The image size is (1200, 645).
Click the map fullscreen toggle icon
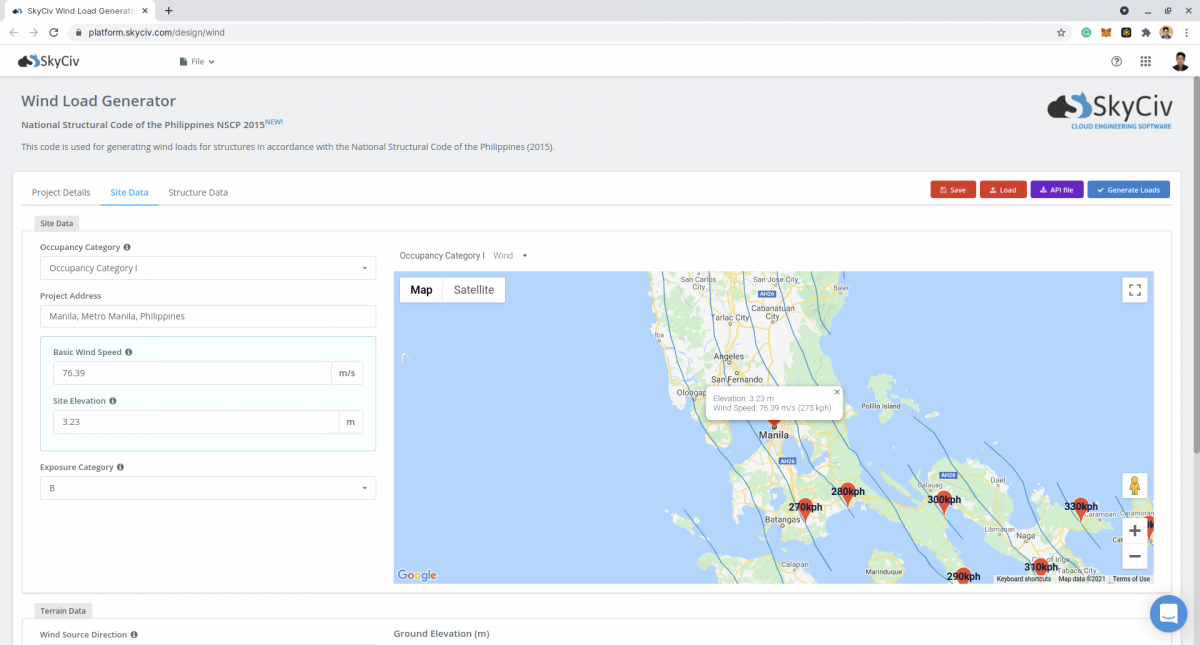click(x=1134, y=290)
